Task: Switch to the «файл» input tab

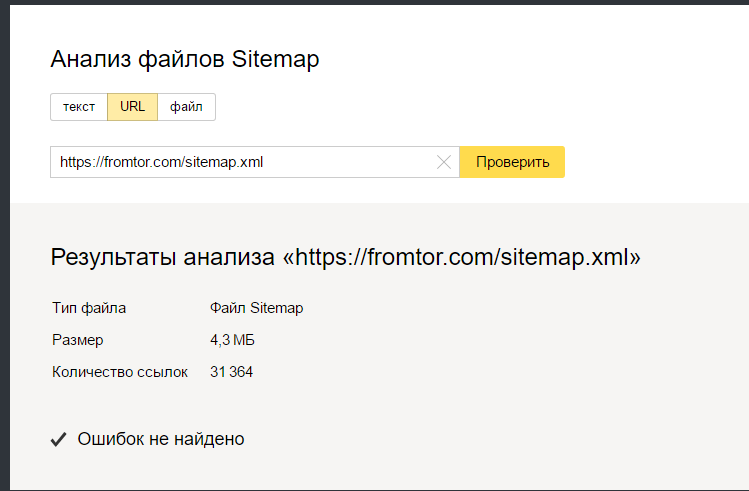Action: point(186,107)
